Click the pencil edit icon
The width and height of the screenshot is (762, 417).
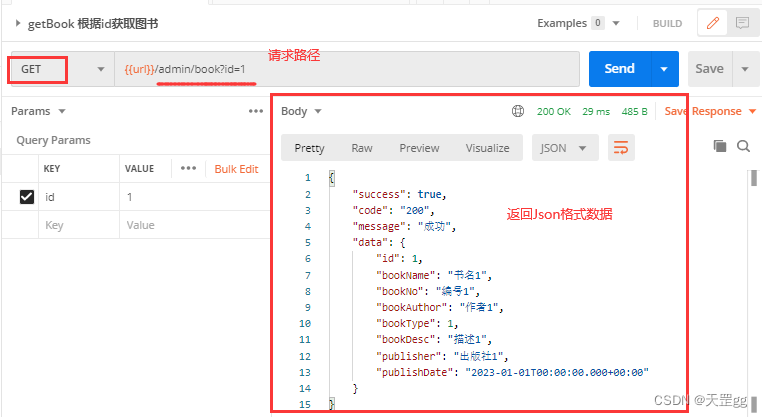click(712, 23)
